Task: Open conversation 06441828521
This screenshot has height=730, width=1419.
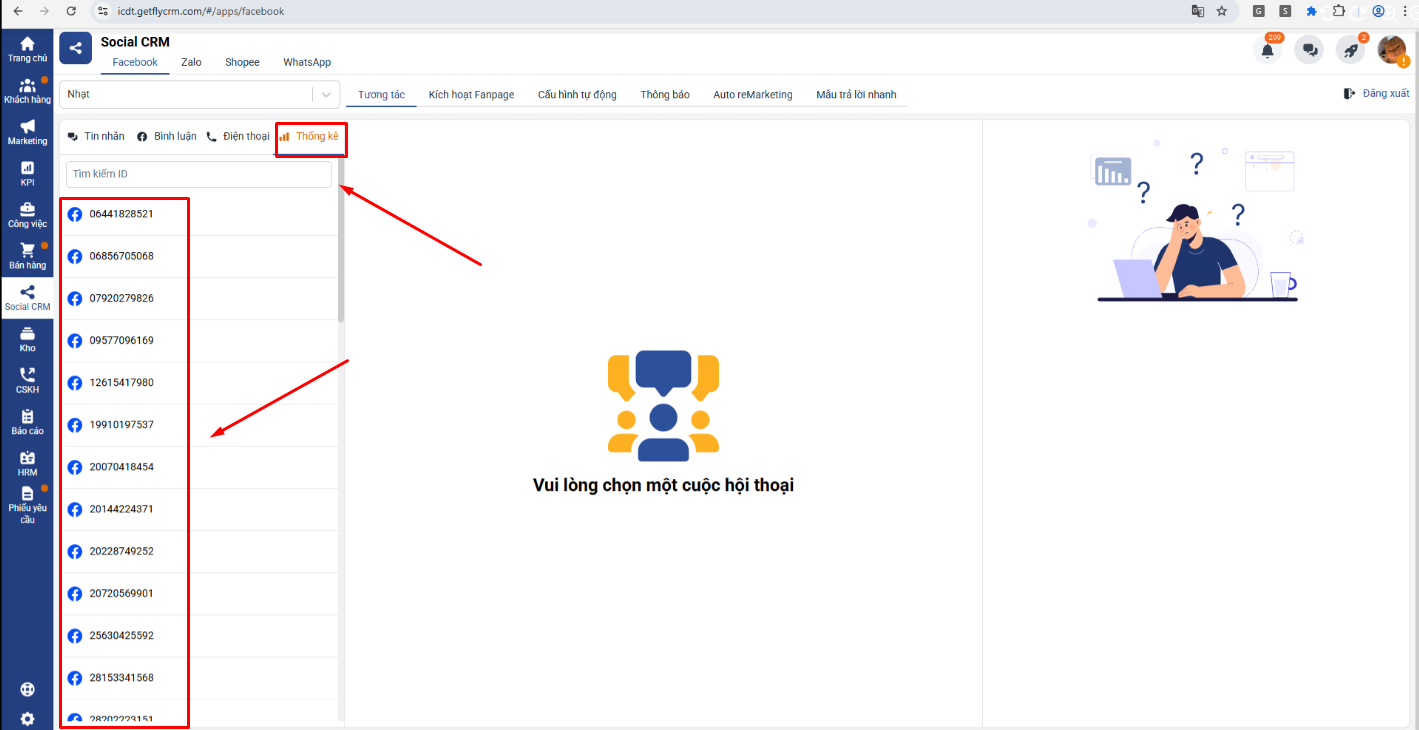Action: (x=121, y=214)
